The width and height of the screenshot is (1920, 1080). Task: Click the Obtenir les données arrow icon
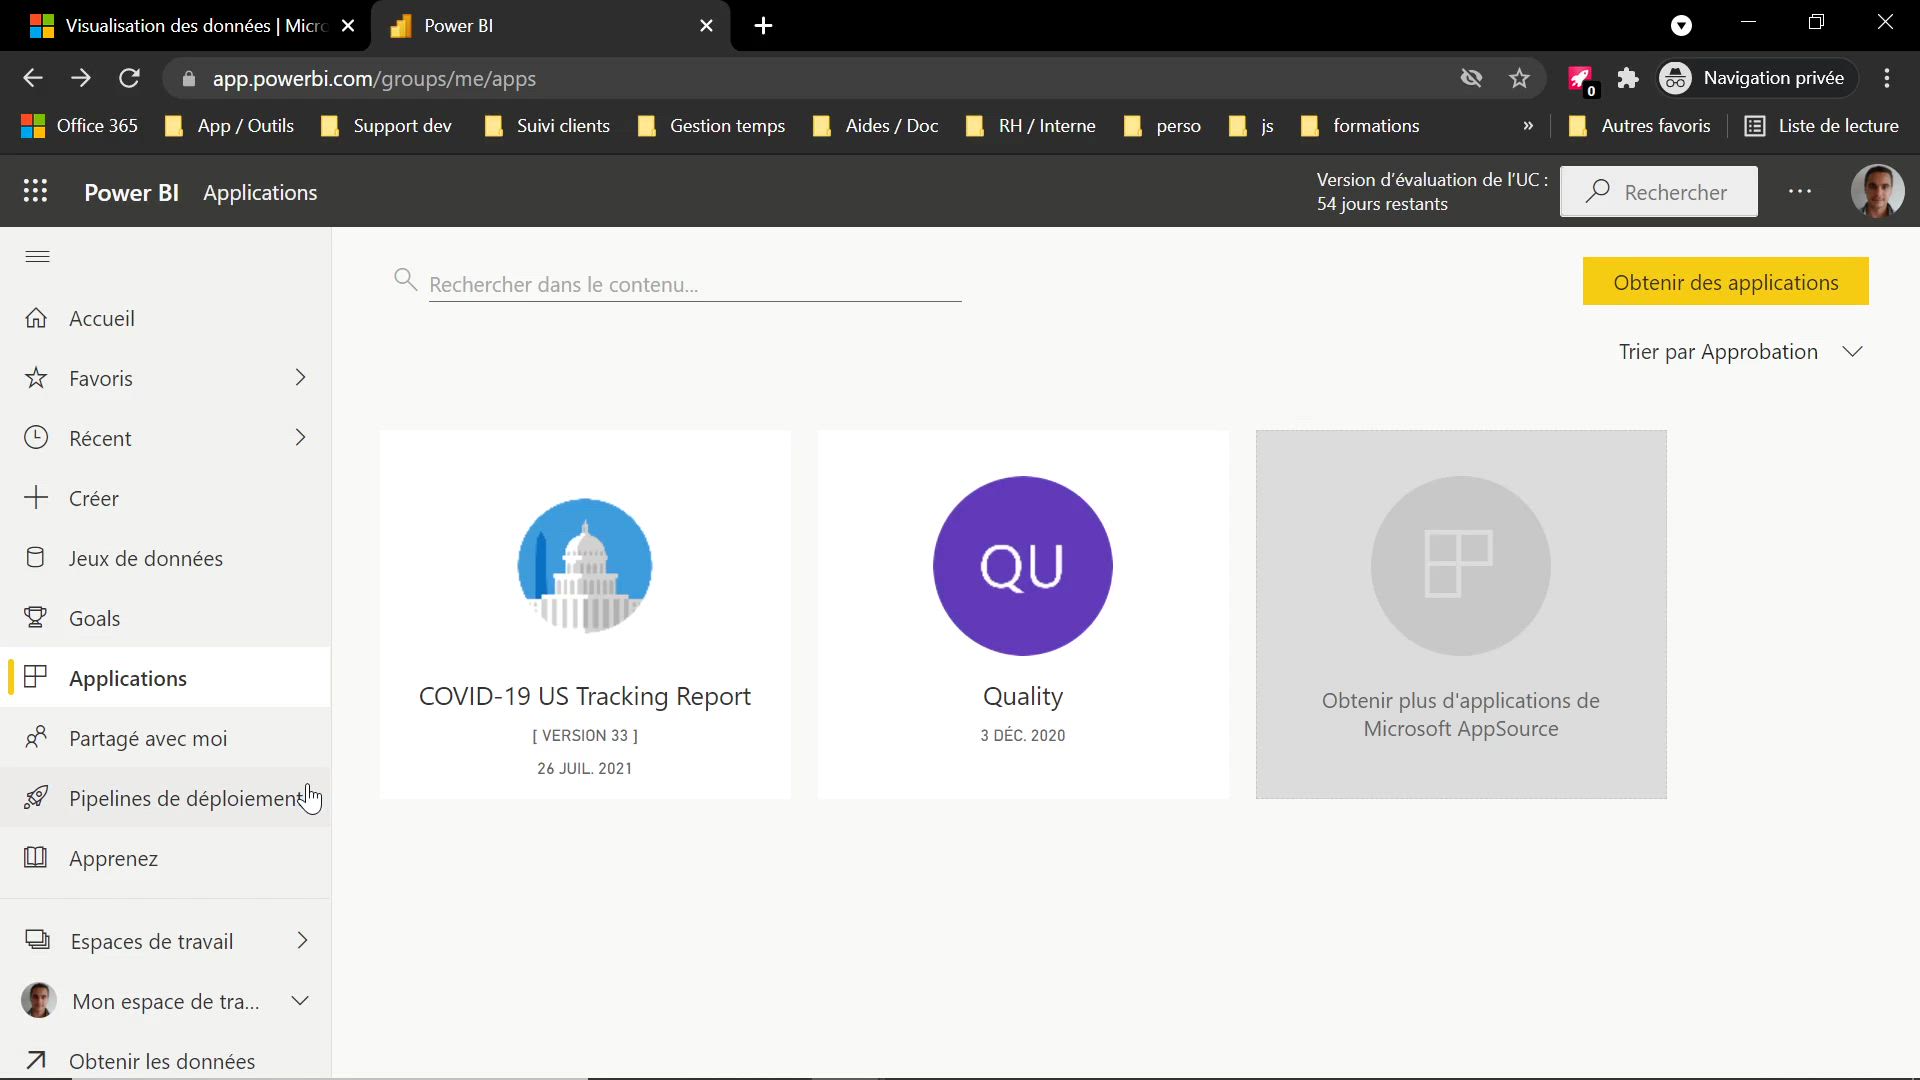pyautogui.click(x=36, y=1060)
